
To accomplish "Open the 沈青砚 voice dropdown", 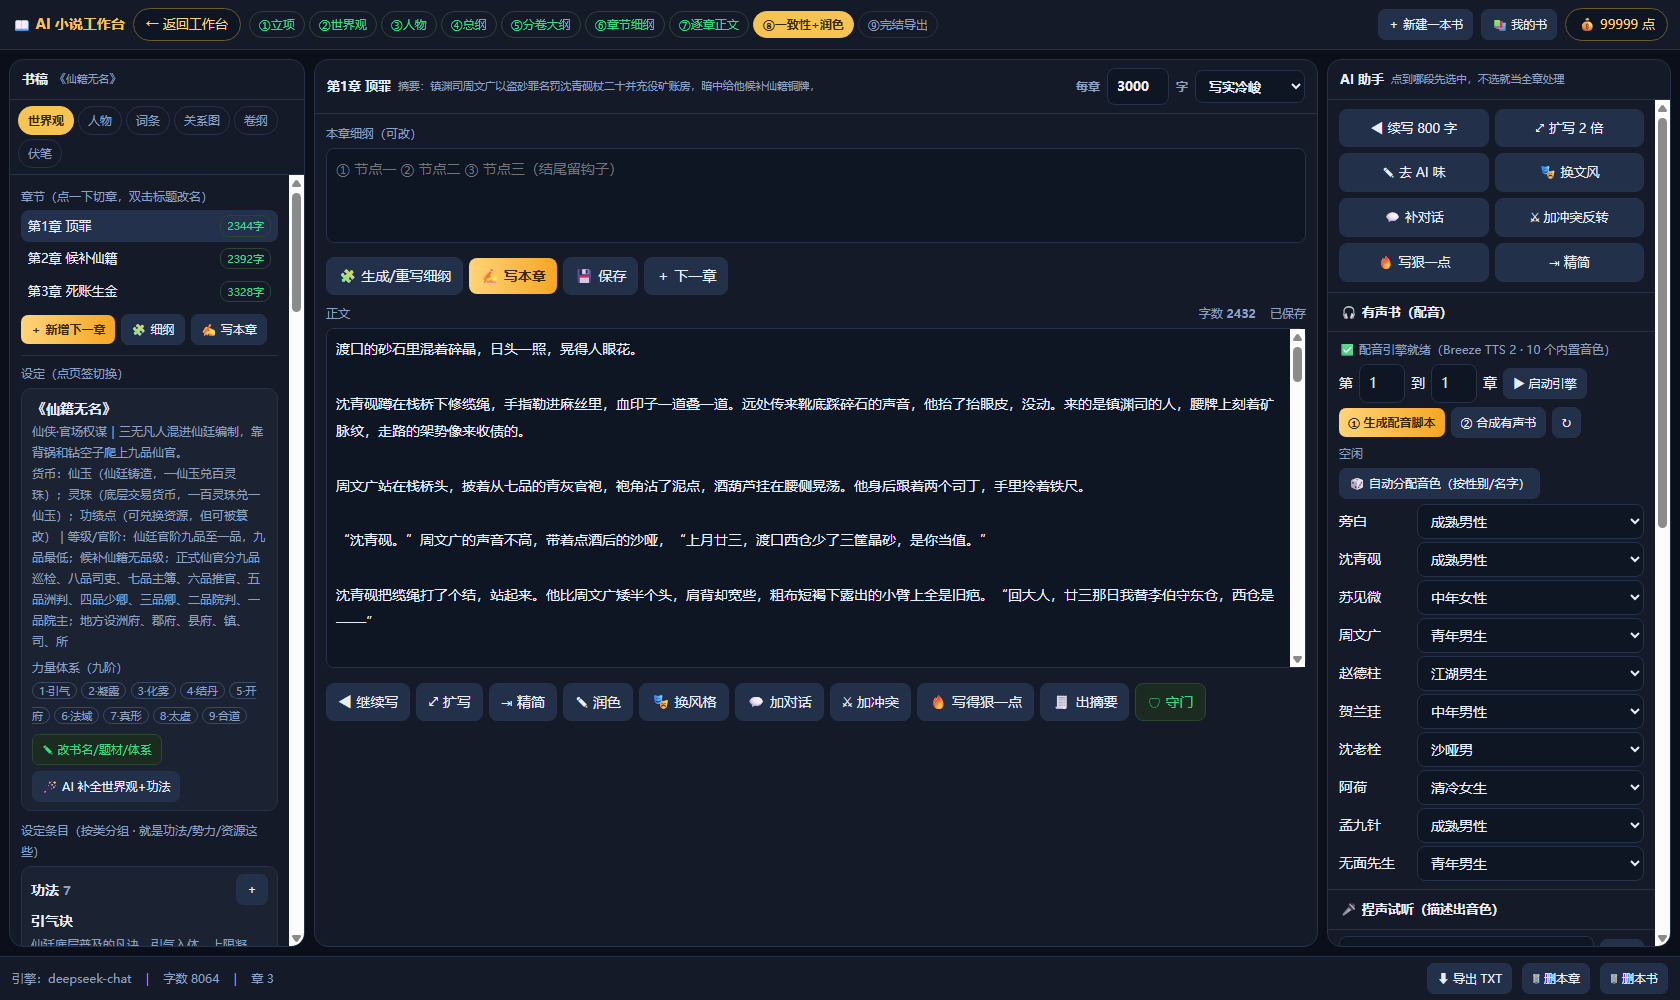I will click(1530, 560).
